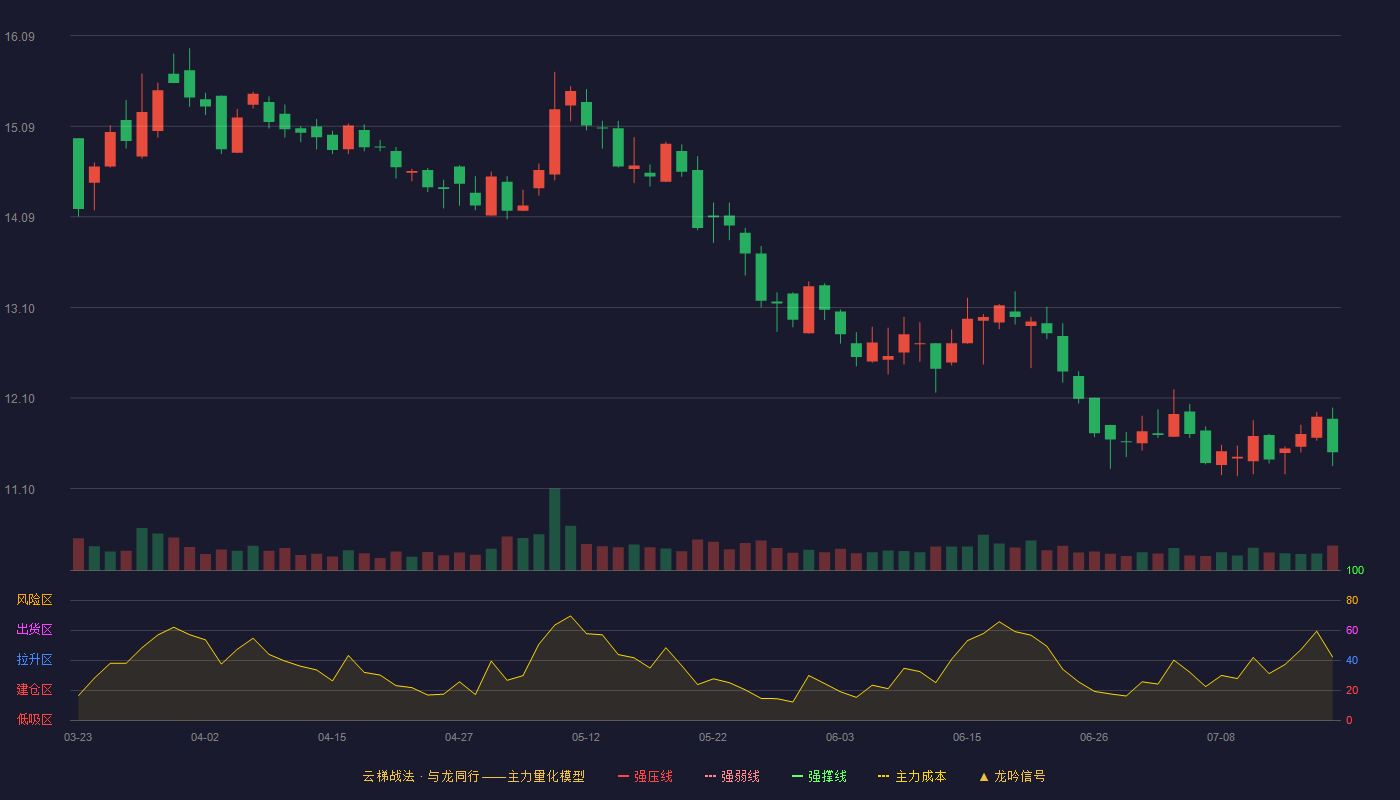Click the 04-02 date label

click(205, 737)
